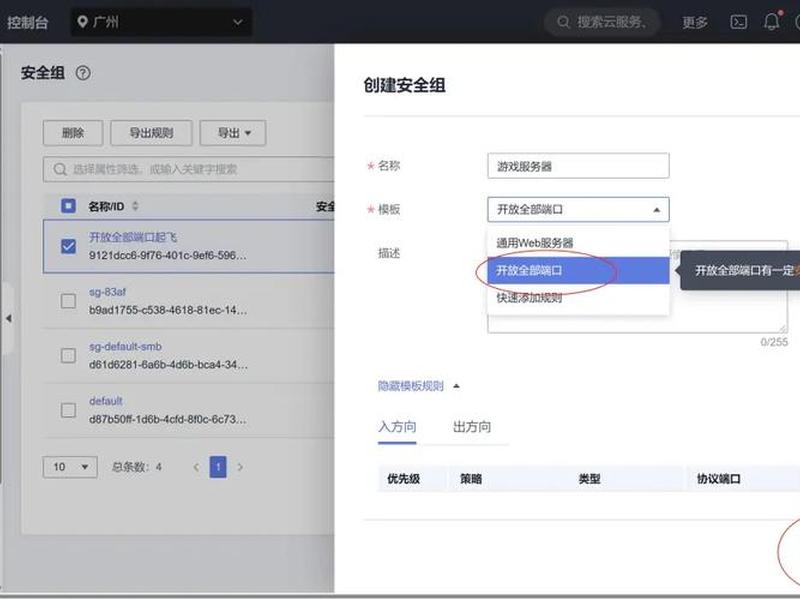Go to previous page arrow
The image size is (800, 600).
[196, 467]
